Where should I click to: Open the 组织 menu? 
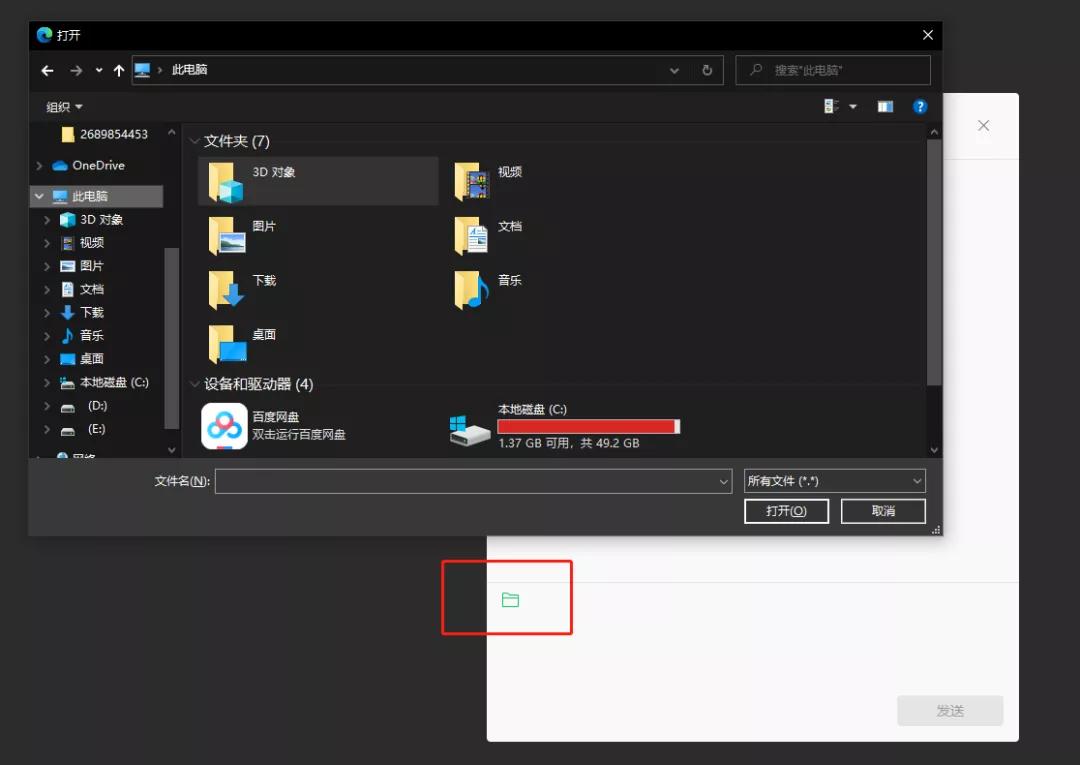[x=64, y=107]
